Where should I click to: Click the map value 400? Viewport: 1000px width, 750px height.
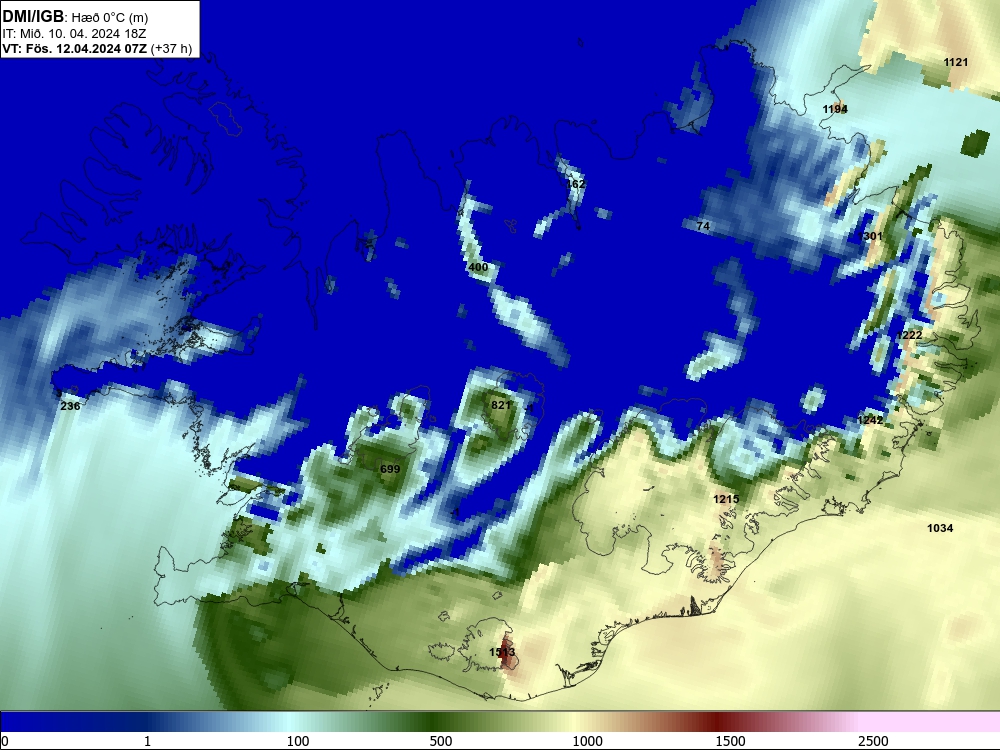(478, 267)
